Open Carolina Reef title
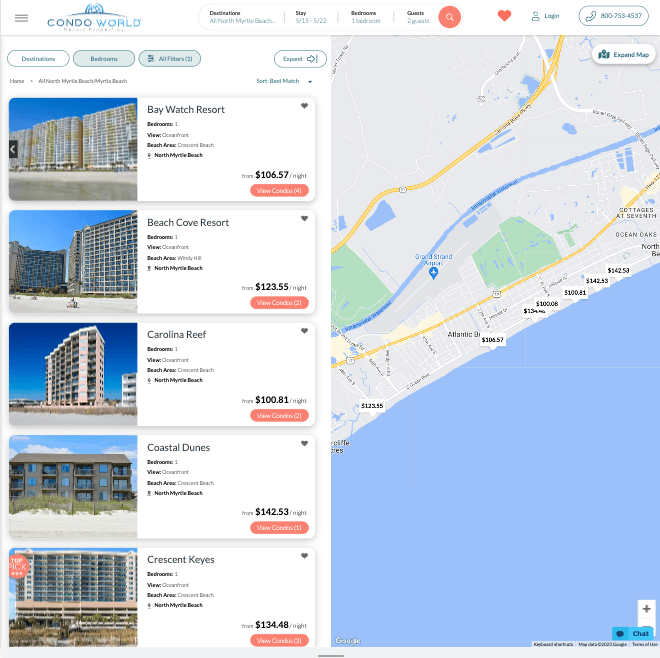Screen dimensions: 660x658 click(176, 335)
